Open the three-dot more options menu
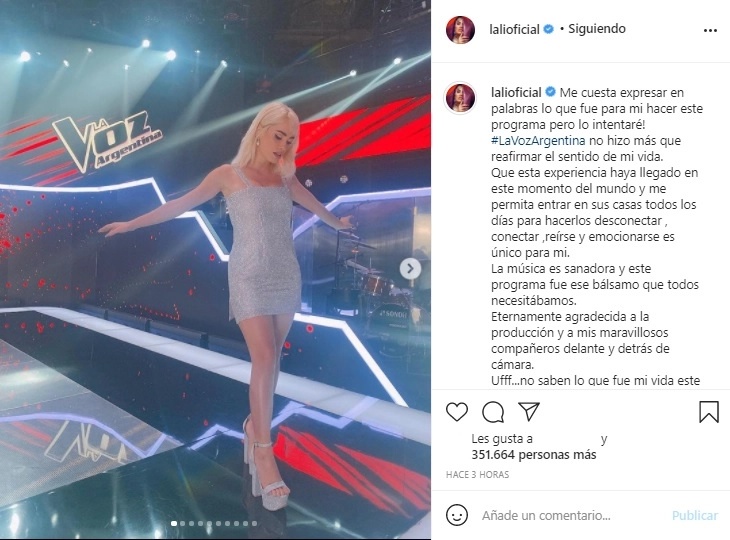730x540 pixels. (710, 31)
